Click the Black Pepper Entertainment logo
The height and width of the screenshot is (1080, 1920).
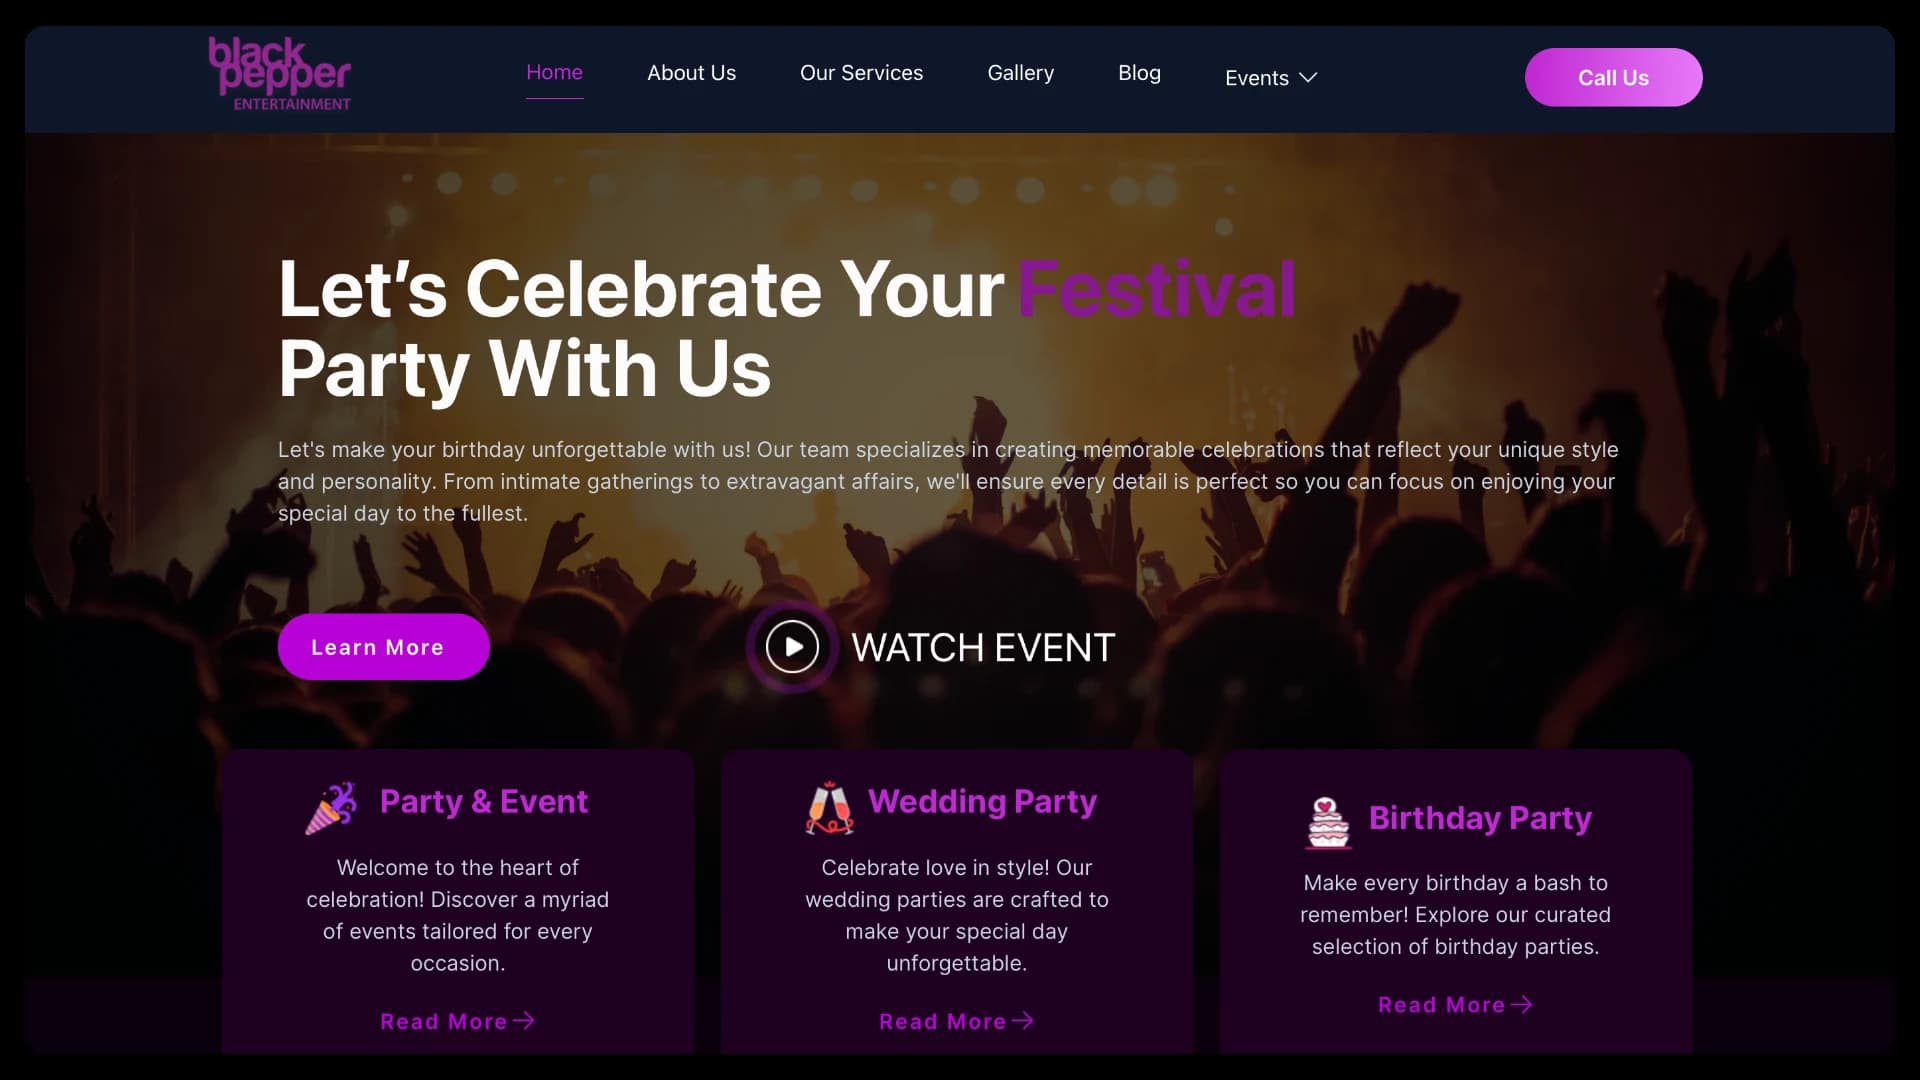[279, 72]
